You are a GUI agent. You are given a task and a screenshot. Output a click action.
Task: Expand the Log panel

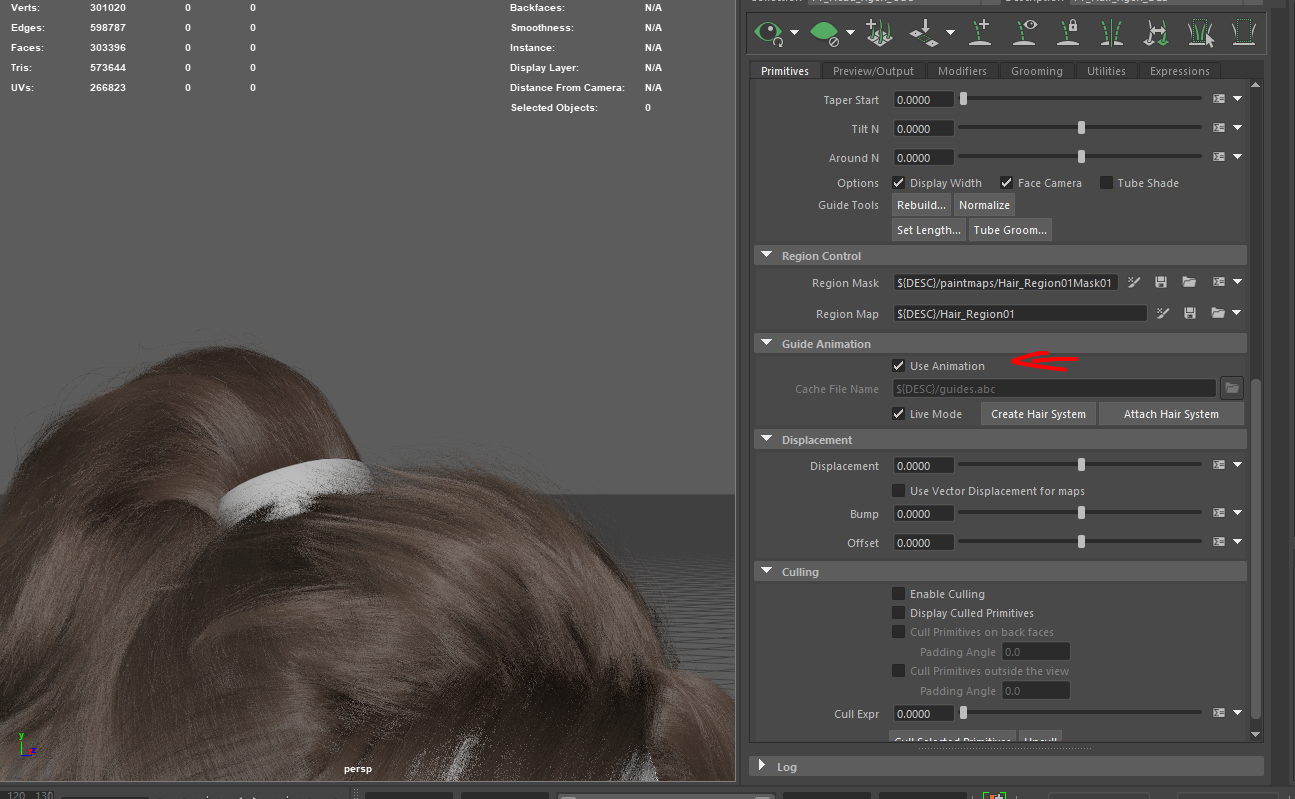point(762,766)
